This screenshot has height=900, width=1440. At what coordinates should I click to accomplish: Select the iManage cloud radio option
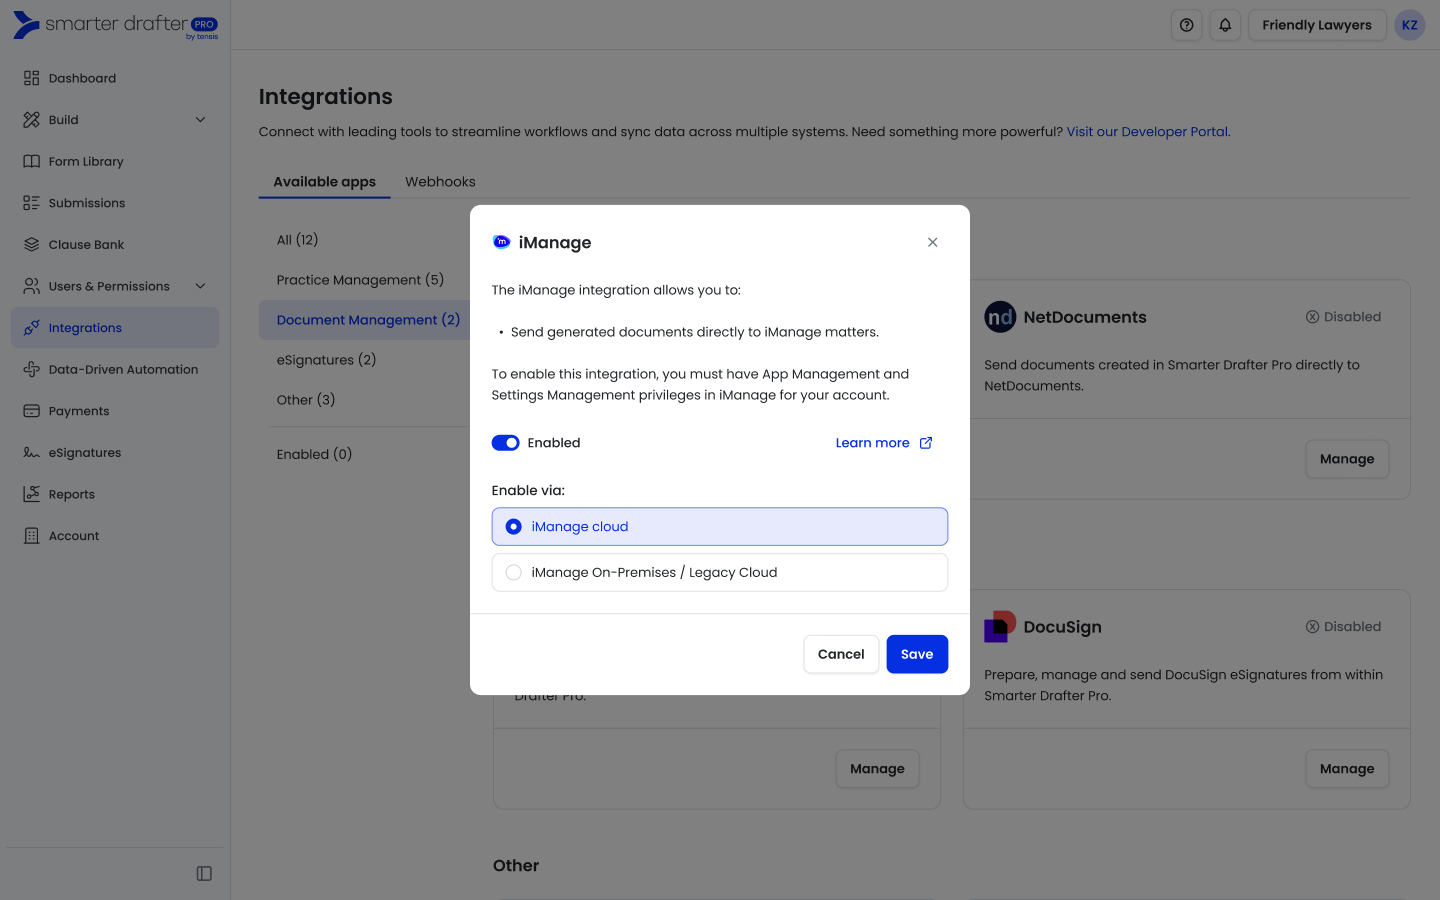pyautogui.click(x=514, y=527)
